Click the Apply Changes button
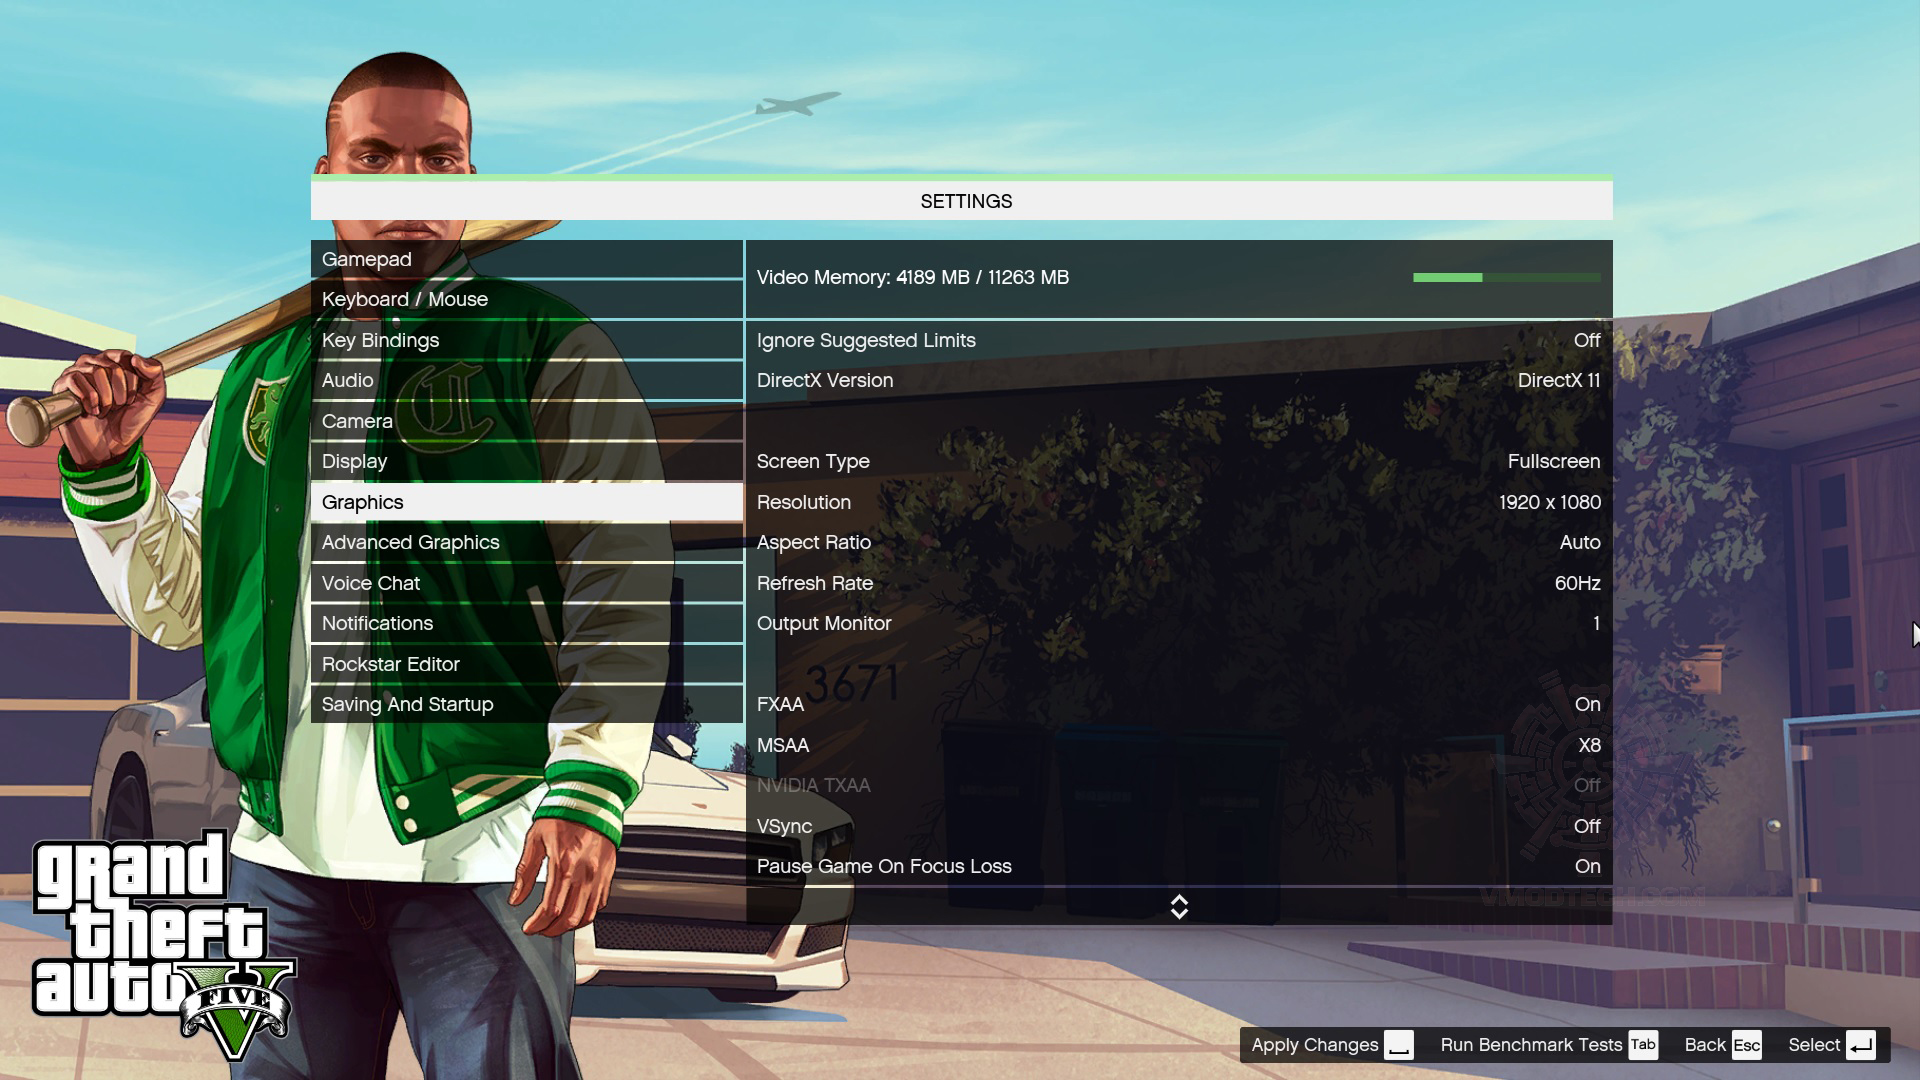The height and width of the screenshot is (1080, 1920). 1327,1044
